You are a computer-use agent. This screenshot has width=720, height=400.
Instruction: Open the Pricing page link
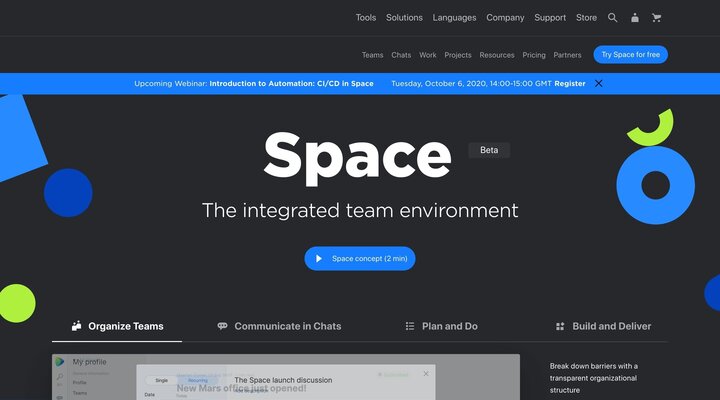point(534,55)
